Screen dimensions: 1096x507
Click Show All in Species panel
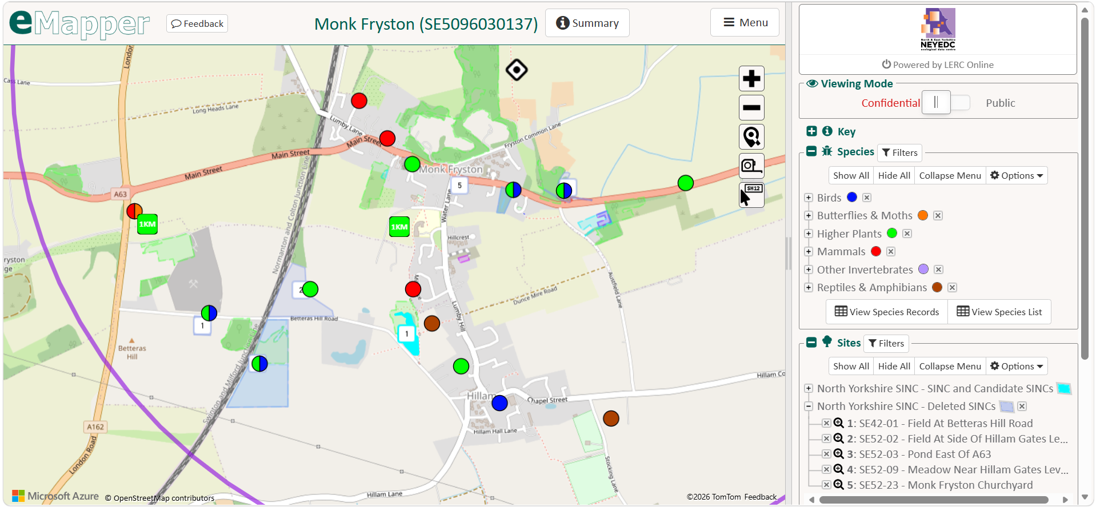point(851,176)
